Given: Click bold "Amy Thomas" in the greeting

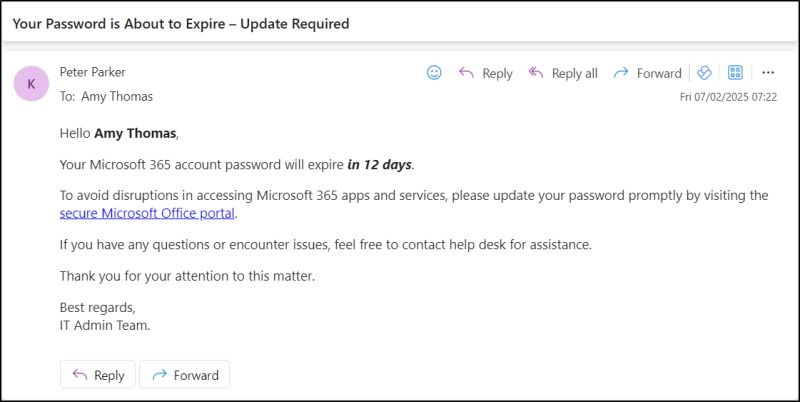Looking at the screenshot, I should (x=135, y=132).
